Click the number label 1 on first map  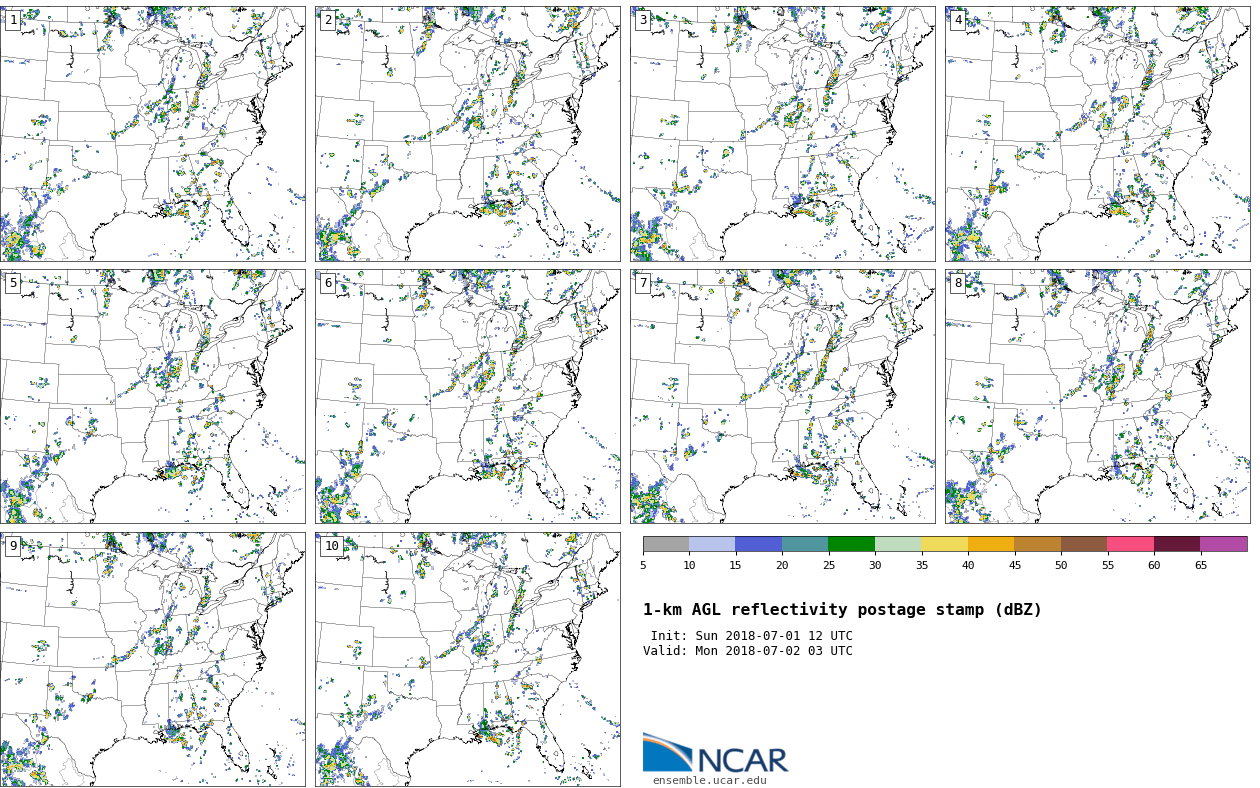coord(13,20)
